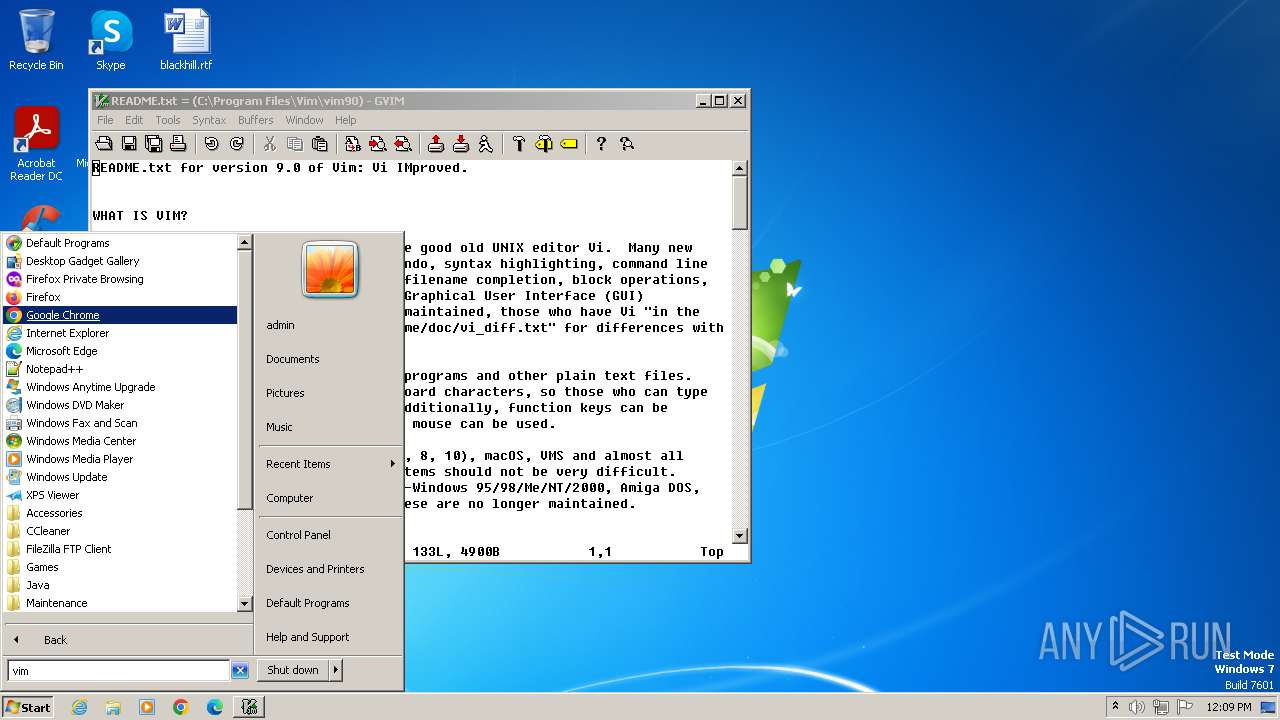Click into the Start menu search field
The height and width of the screenshot is (720, 1280).
click(x=118, y=671)
